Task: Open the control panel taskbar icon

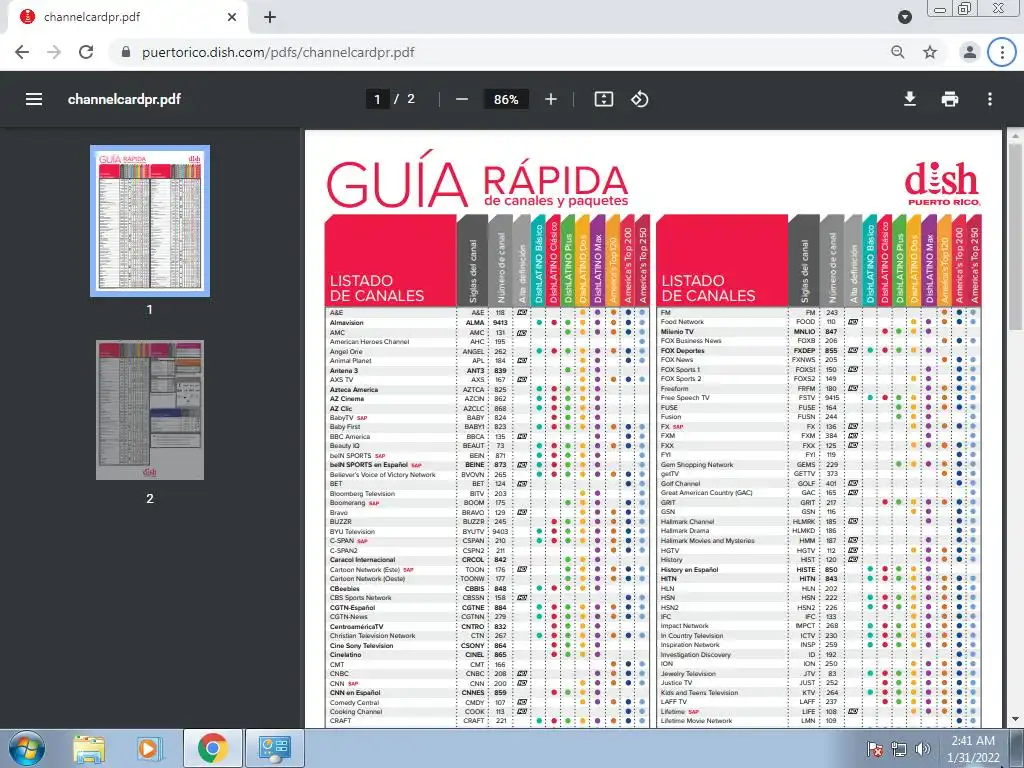Action: pyautogui.click(x=274, y=748)
